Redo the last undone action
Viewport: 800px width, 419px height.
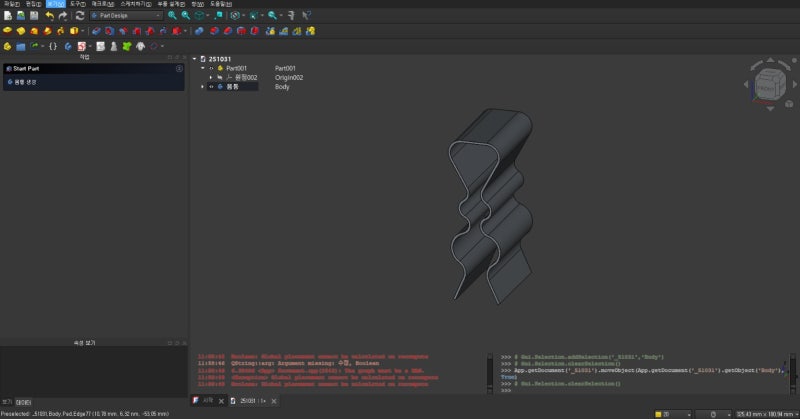[63, 16]
